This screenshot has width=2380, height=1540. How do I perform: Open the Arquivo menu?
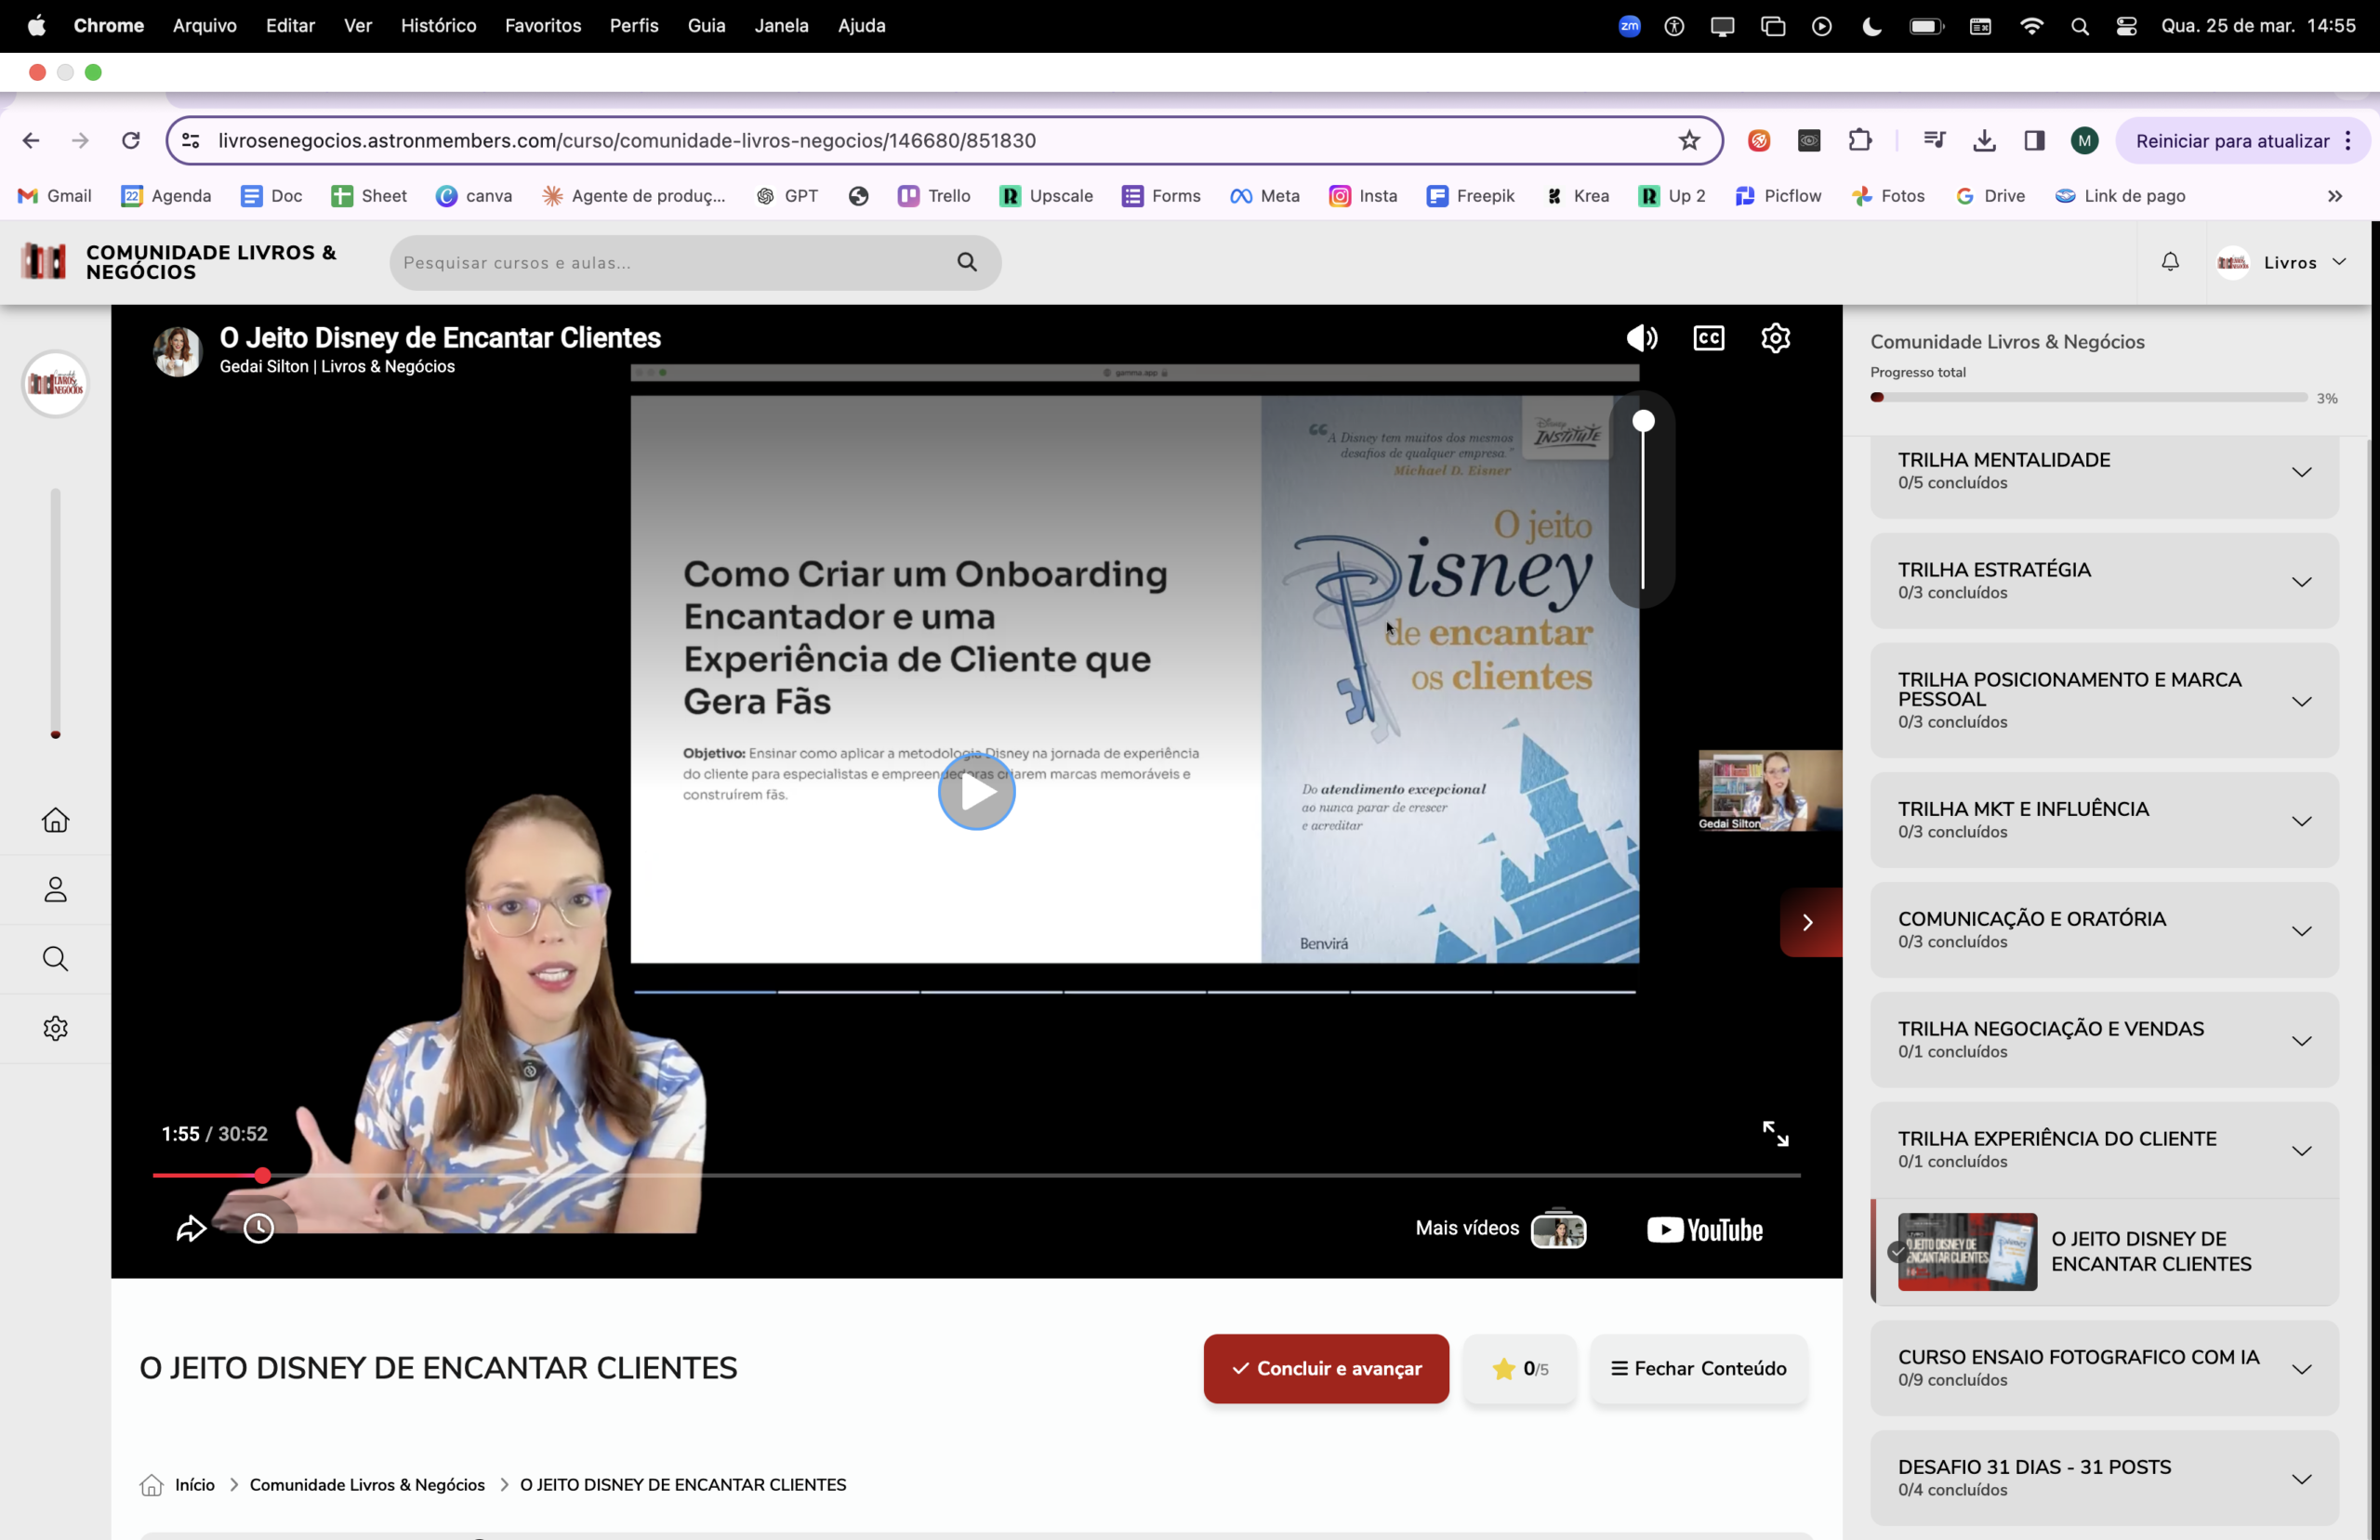pos(205,26)
